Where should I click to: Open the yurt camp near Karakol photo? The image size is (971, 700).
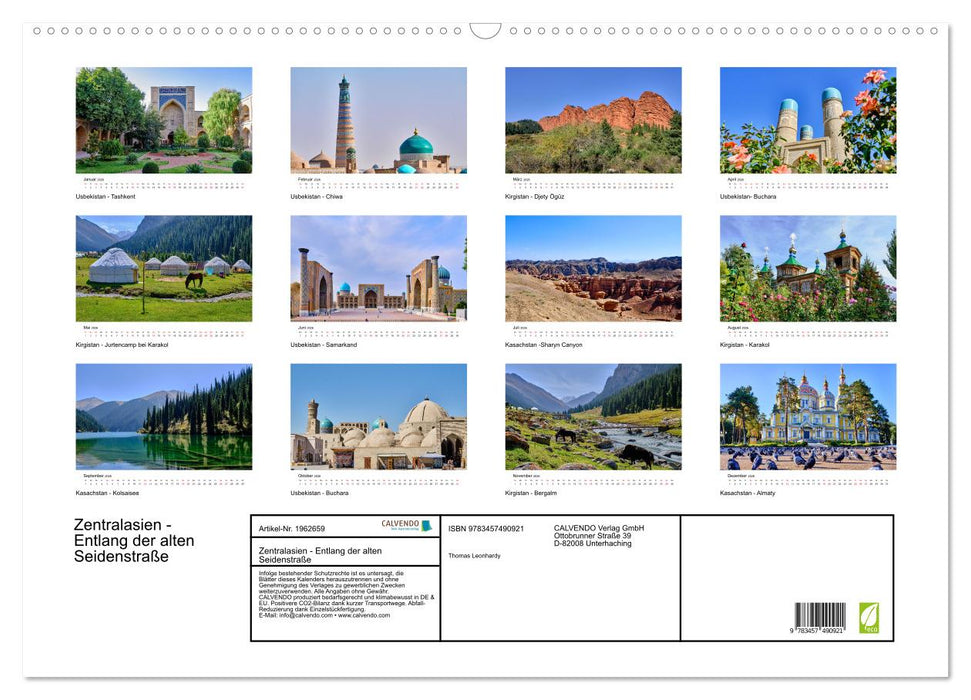(164, 268)
